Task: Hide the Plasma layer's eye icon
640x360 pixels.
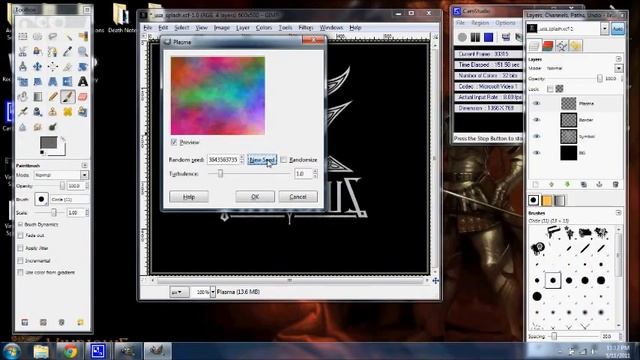Action: pos(537,104)
